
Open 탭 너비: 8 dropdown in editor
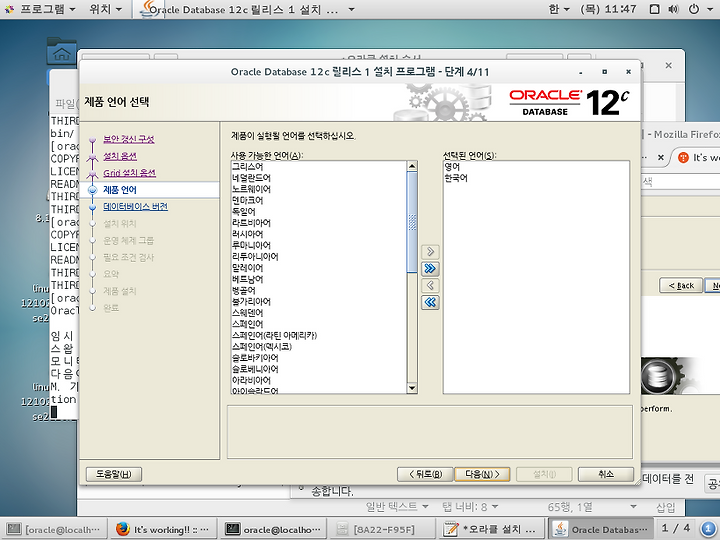coord(470,507)
